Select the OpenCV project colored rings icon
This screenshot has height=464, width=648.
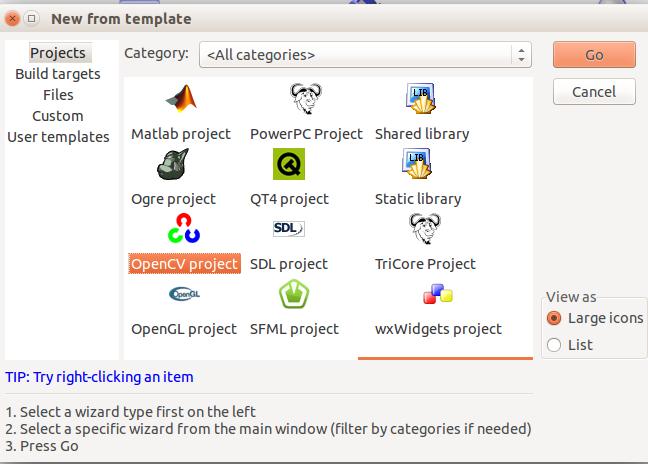[x=184, y=228]
